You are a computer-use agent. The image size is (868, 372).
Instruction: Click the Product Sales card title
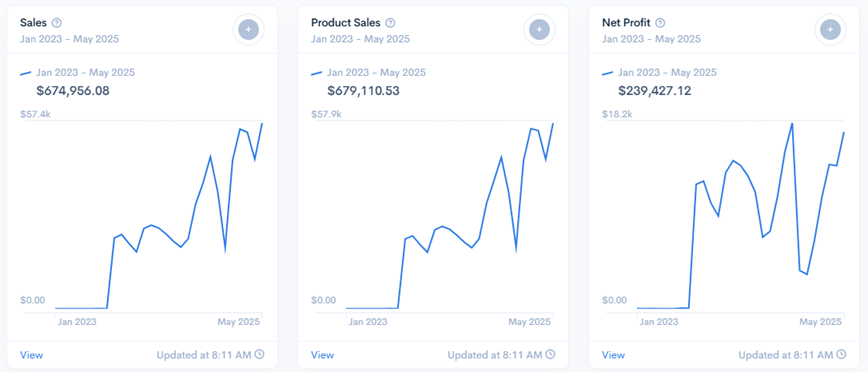click(x=345, y=23)
